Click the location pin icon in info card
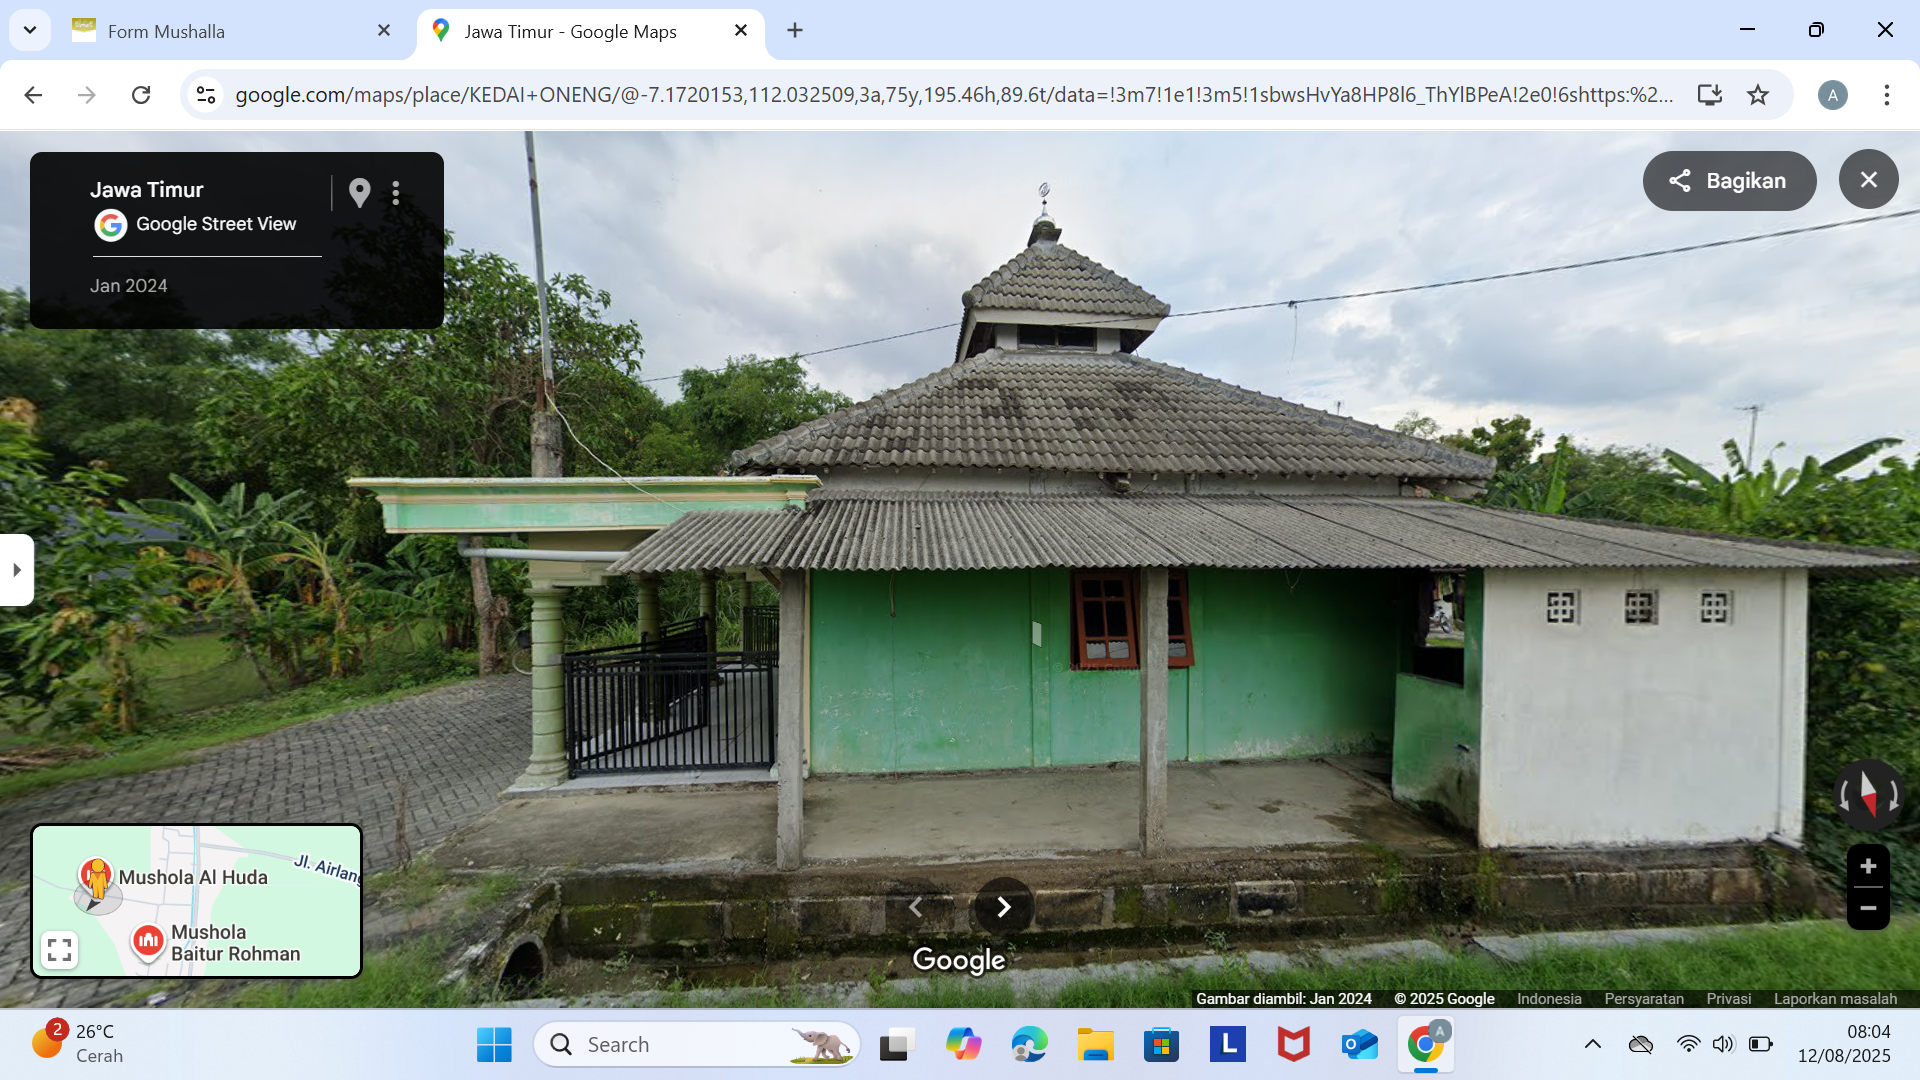The height and width of the screenshot is (1080, 1920). pyautogui.click(x=359, y=192)
